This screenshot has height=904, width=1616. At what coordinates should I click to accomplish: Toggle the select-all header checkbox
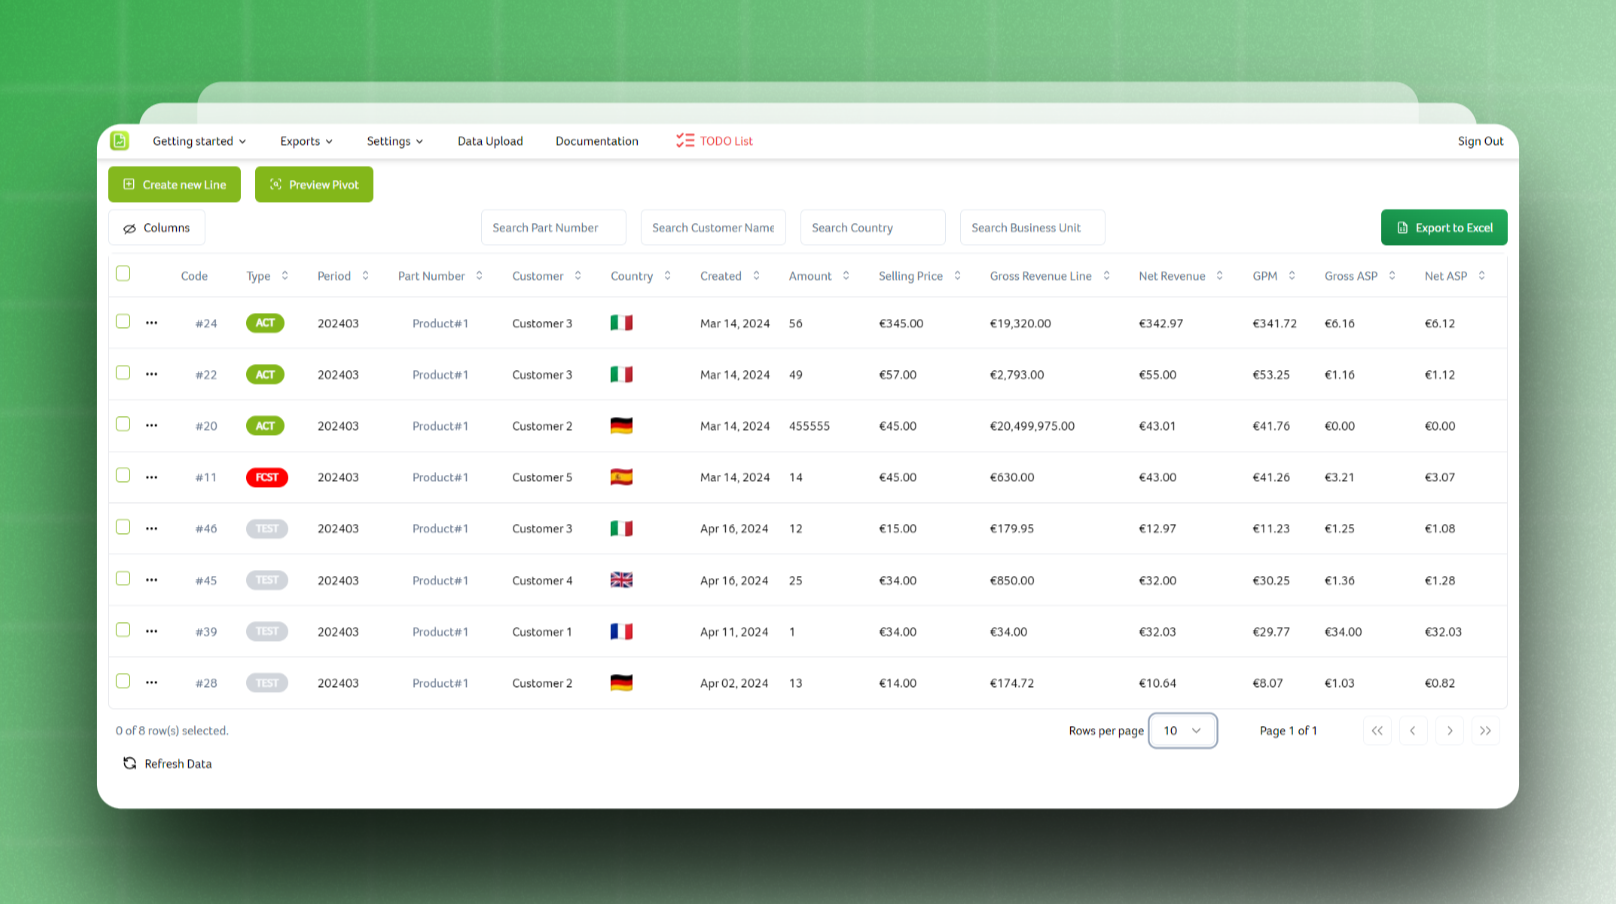(x=123, y=273)
